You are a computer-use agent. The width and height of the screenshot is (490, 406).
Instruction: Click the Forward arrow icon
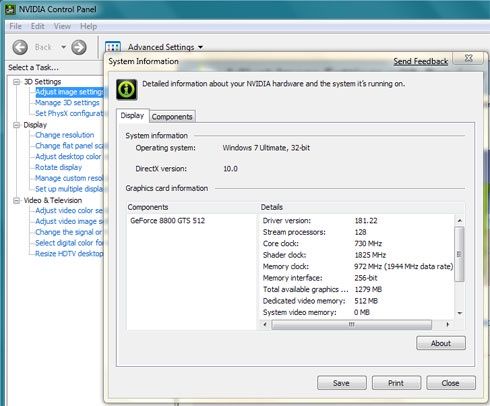(79, 47)
